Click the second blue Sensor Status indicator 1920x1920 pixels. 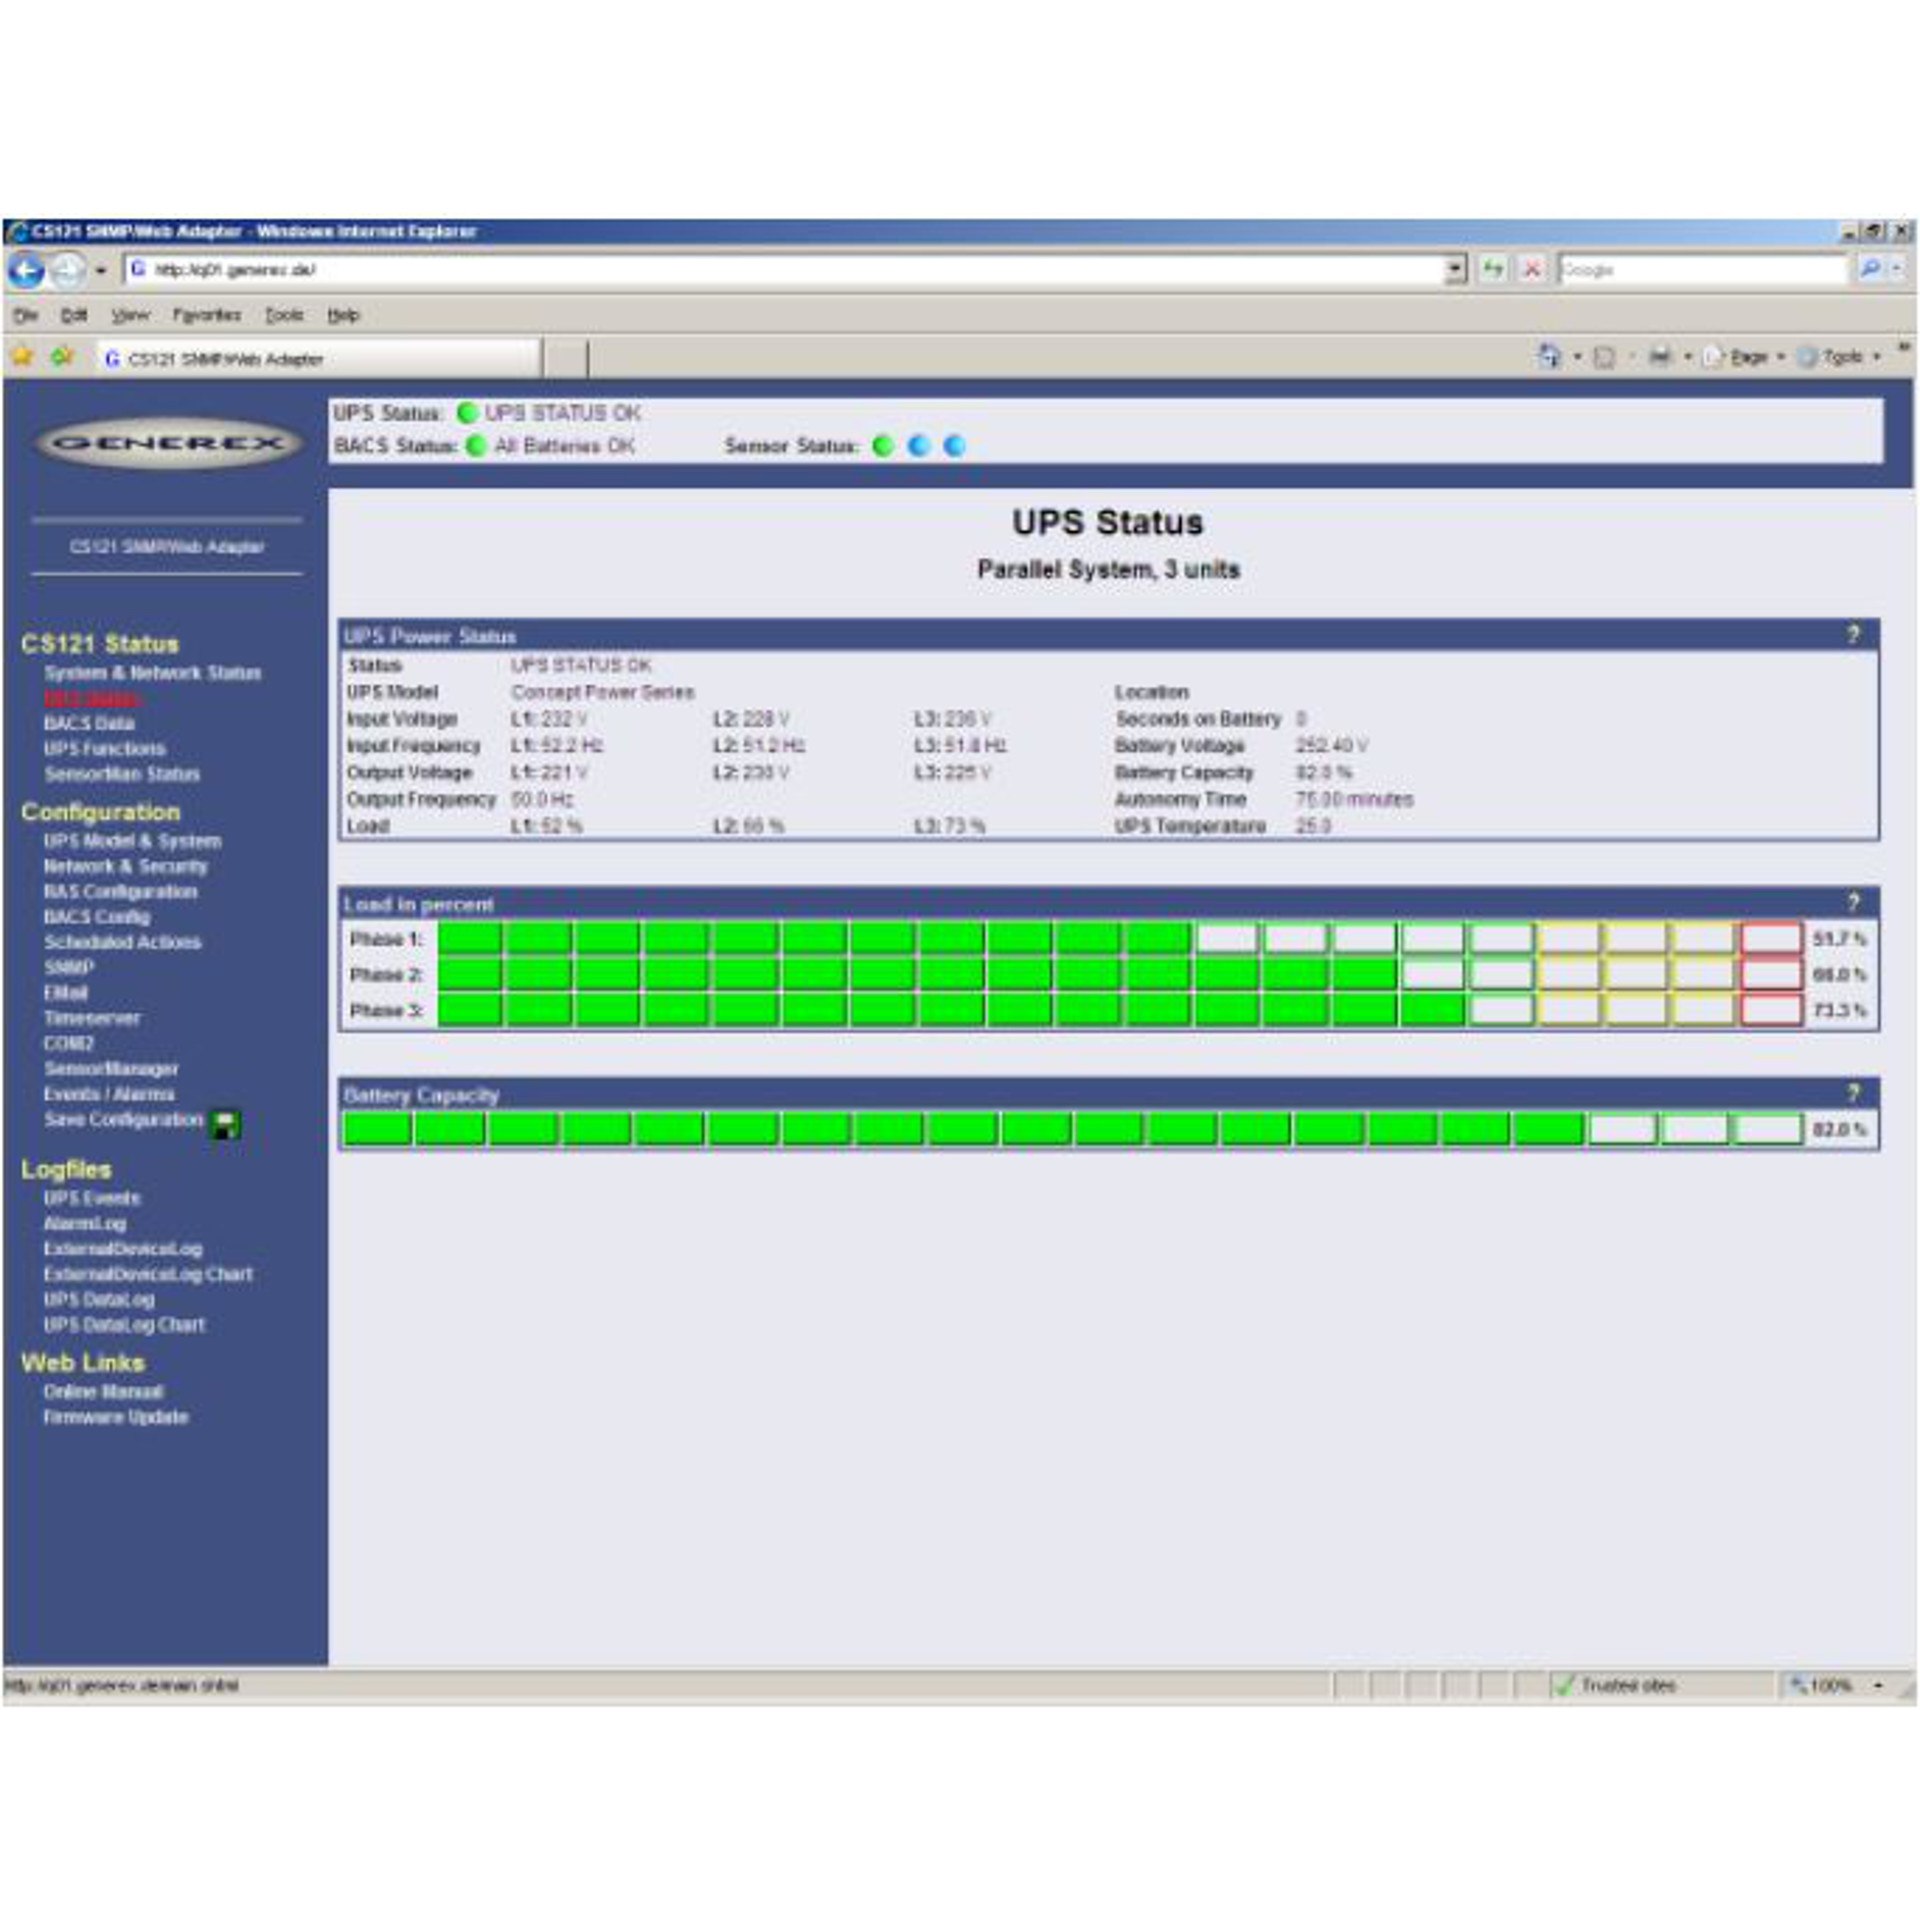click(955, 446)
